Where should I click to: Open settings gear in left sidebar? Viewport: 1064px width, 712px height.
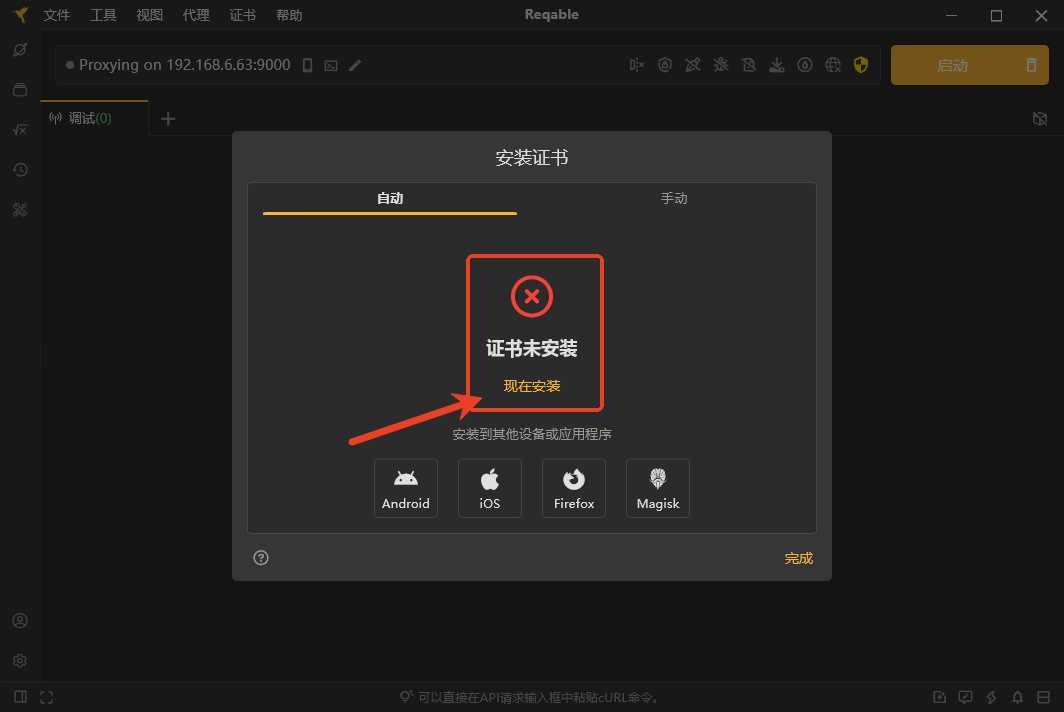click(19, 661)
